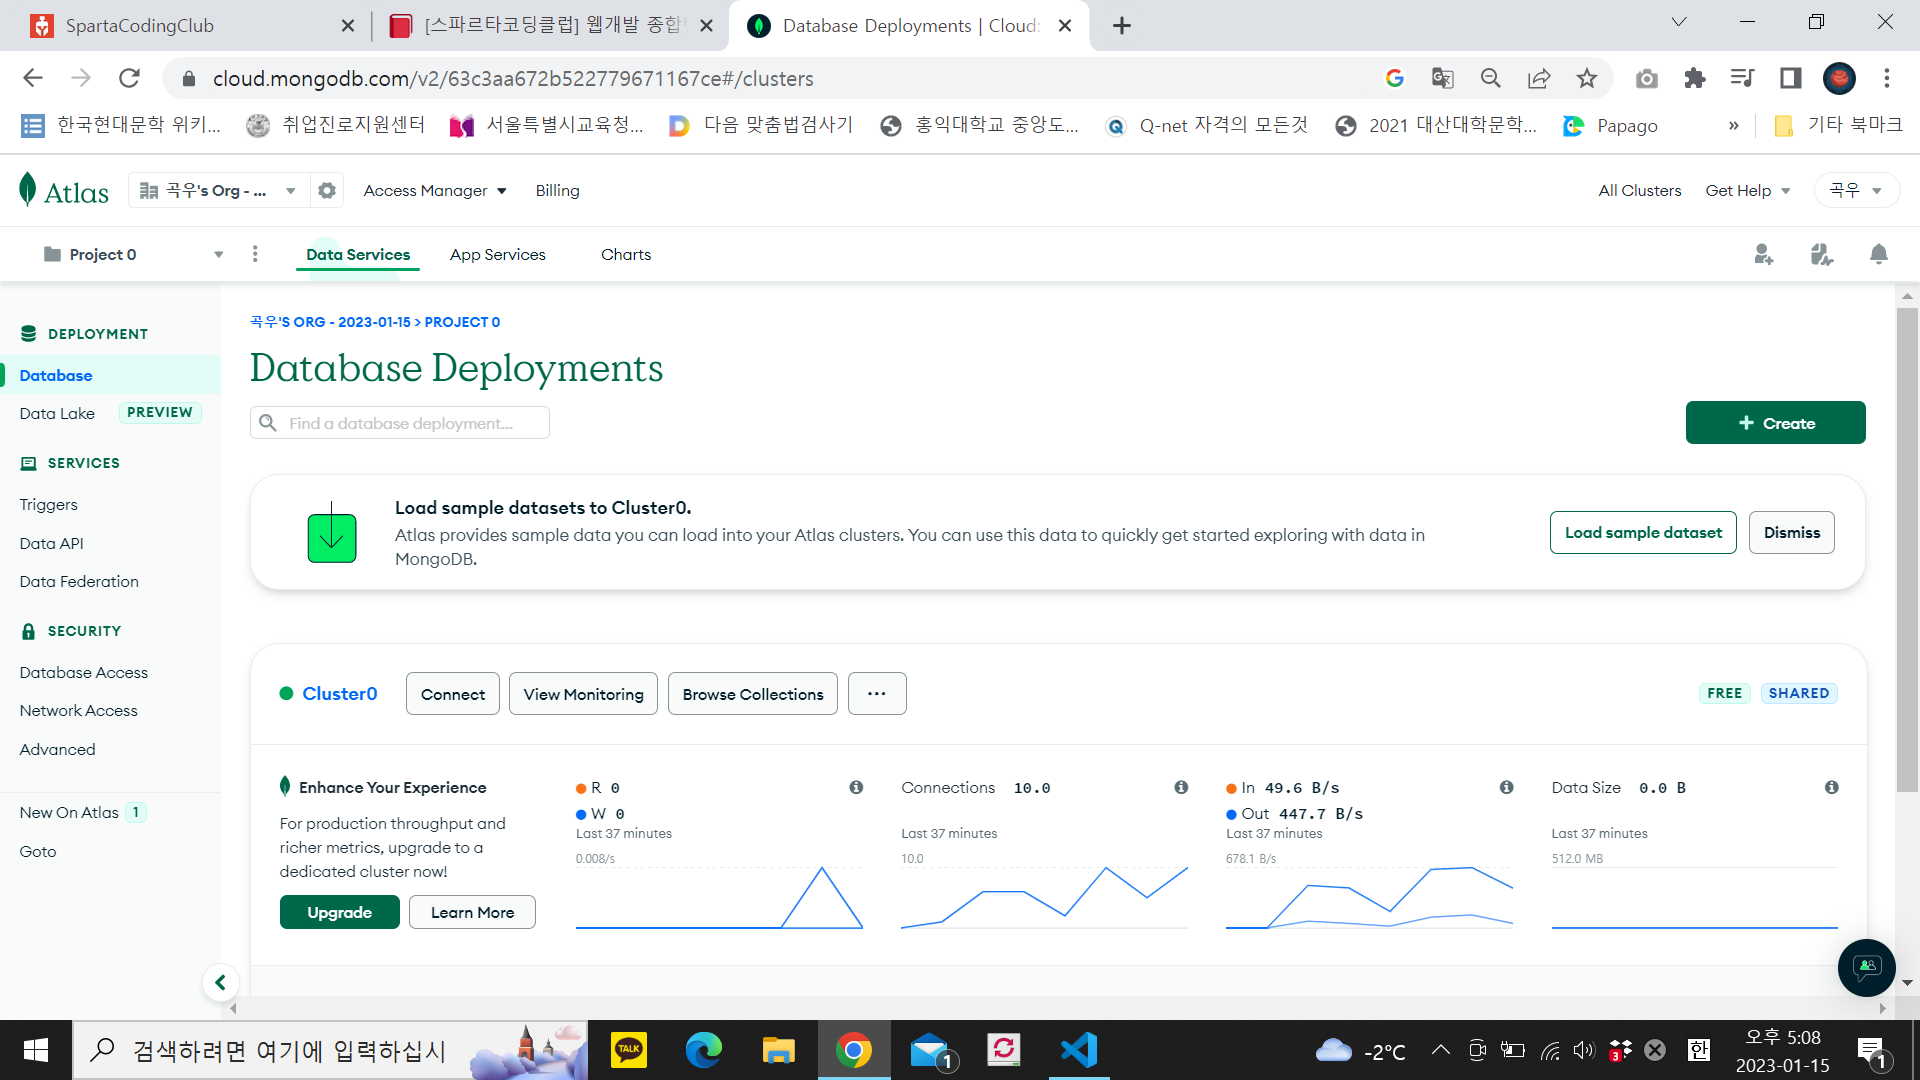Viewport: 1920px width, 1080px height.
Task: Click the Google Translate icon in address bar
Action: (1442, 78)
